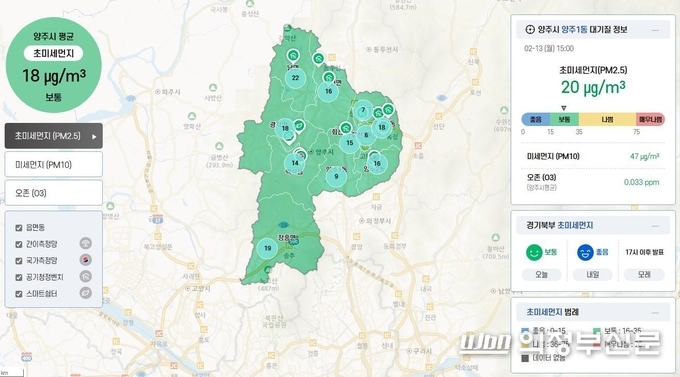The width and height of the screenshot is (680, 377).
Task: Collapse the 경기북부 초미세먼지 panel
Action: click(655, 226)
